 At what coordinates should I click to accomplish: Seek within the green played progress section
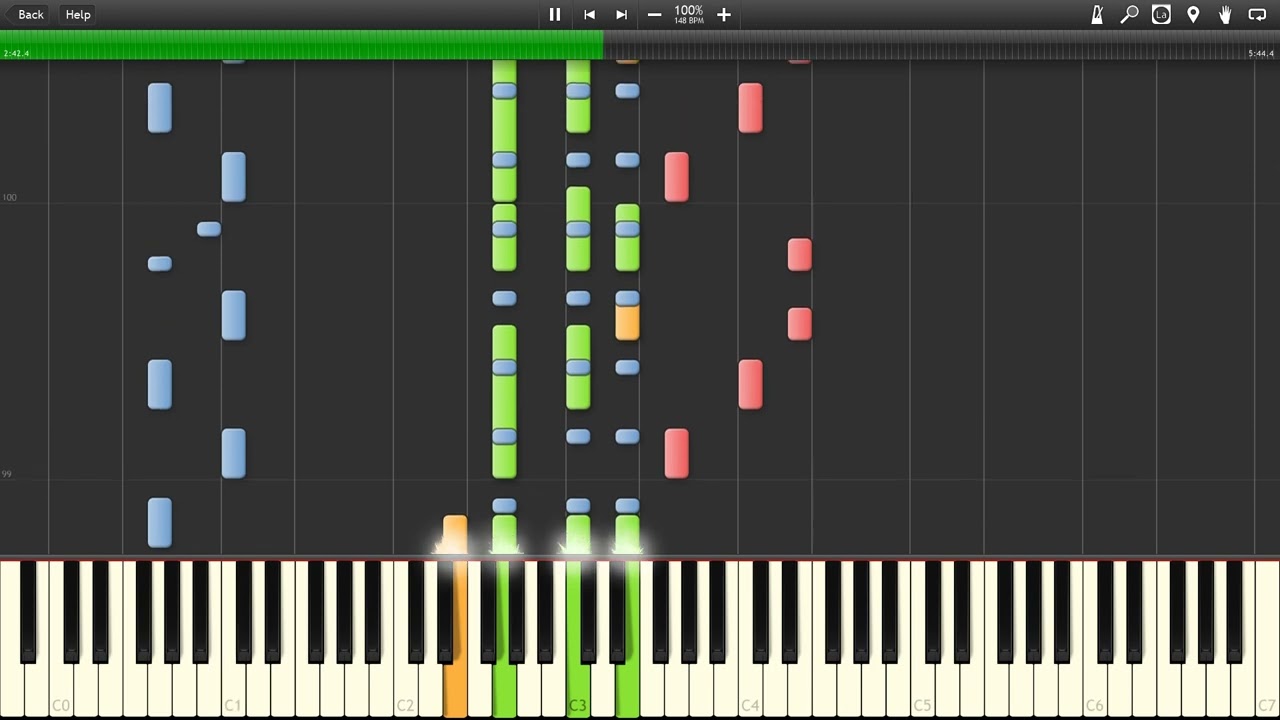[x=301, y=44]
